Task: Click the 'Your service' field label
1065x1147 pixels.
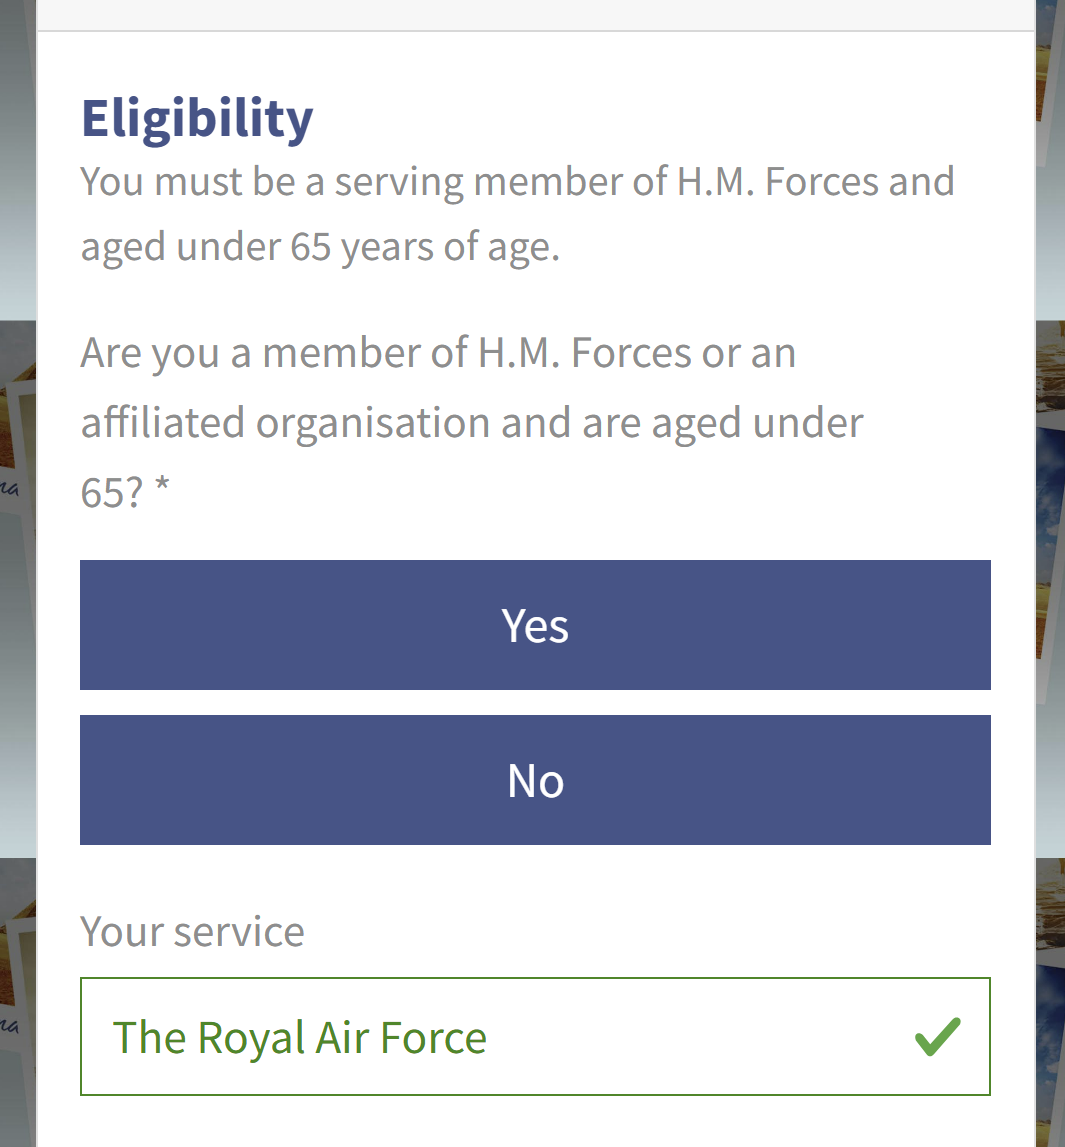Action: click(193, 931)
